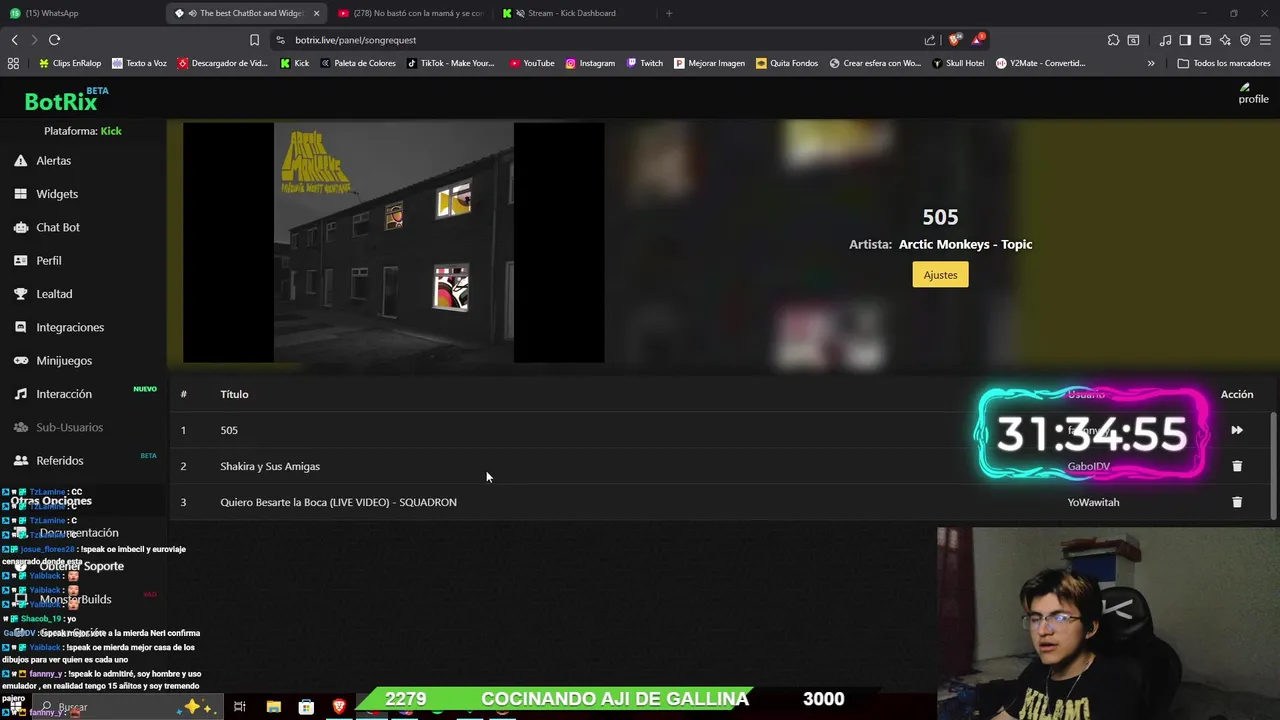The width and height of the screenshot is (1280, 720).
Task: Switch to the YouTube browser tab
Action: pos(410,13)
